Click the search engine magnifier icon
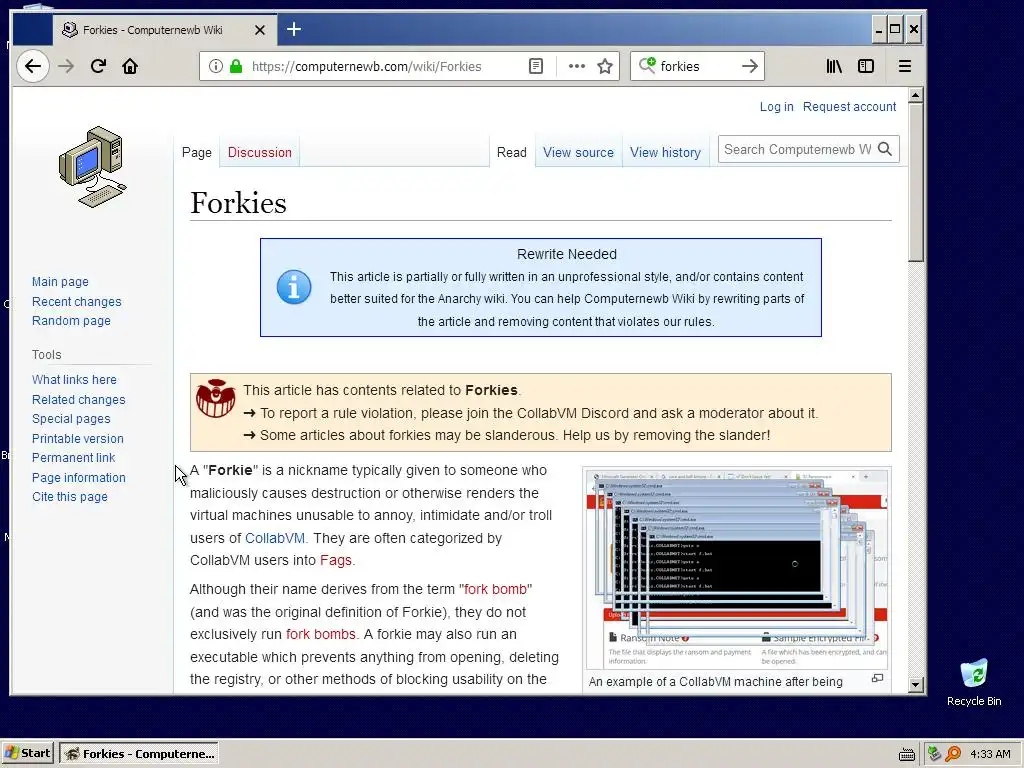 (x=647, y=65)
